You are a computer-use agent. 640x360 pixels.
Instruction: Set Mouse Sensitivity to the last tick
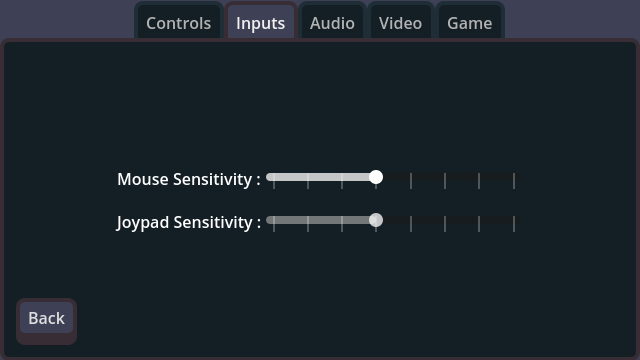(514, 181)
